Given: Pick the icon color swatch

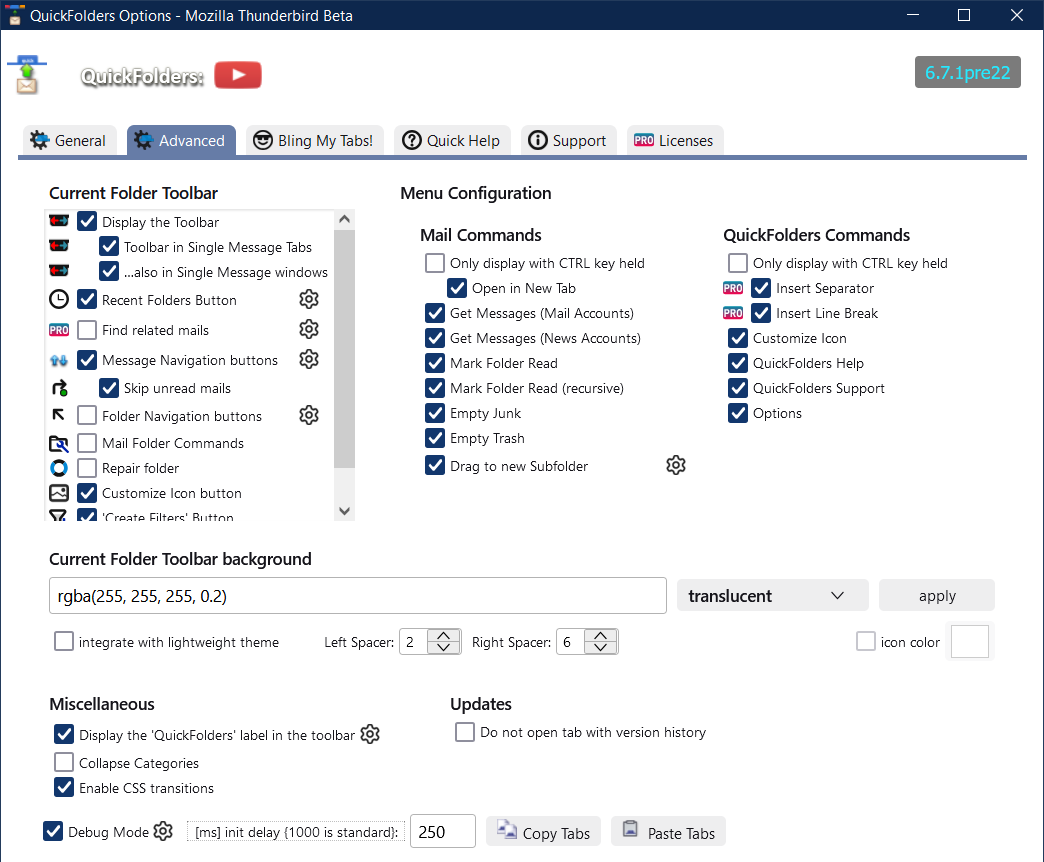Looking at the screenshot, I should coord(970,642).
